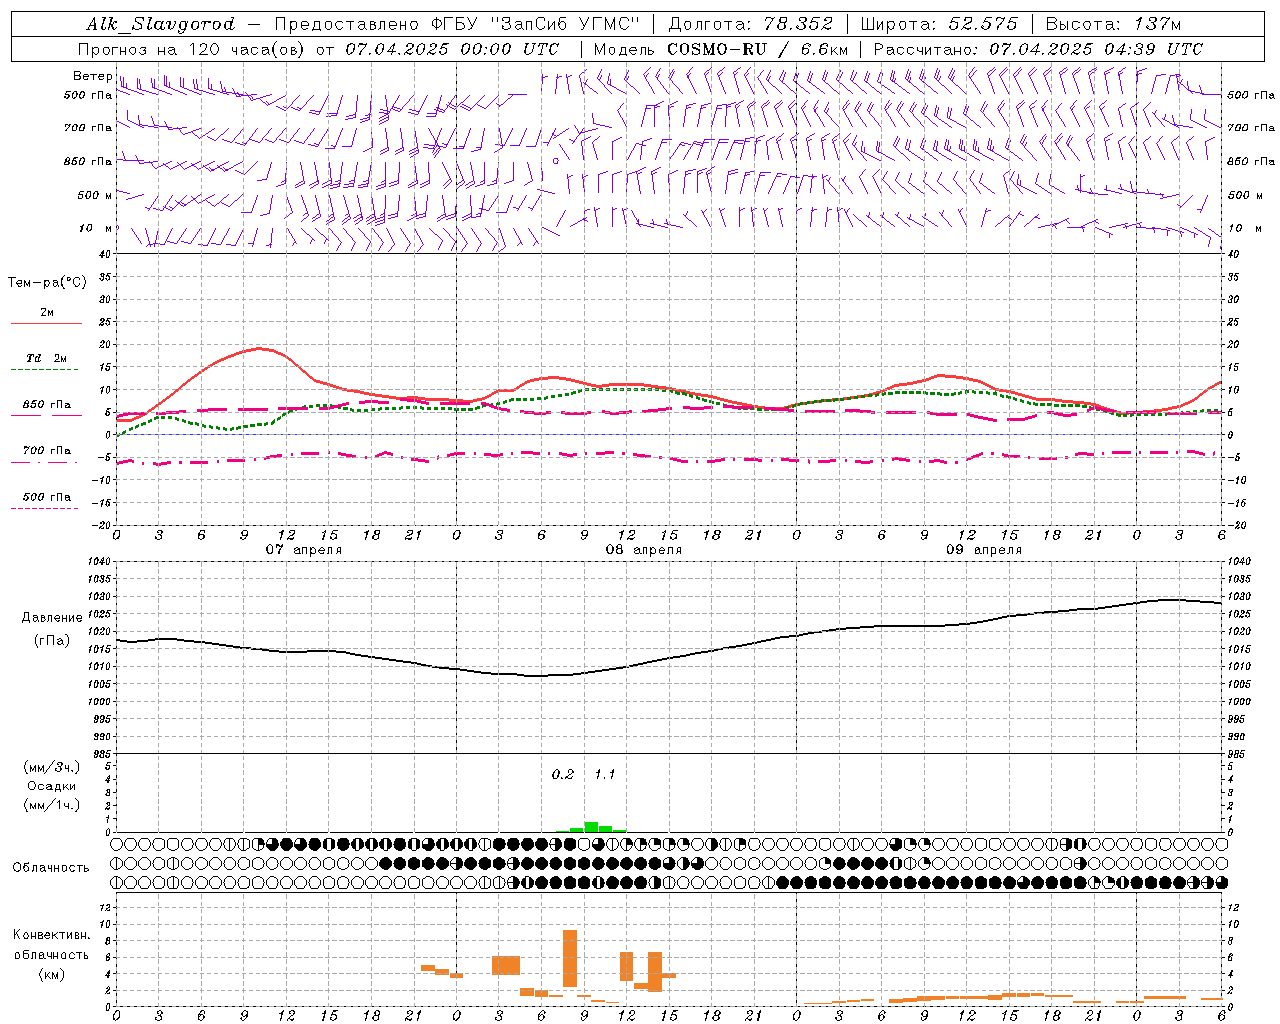Click the (мм/1ч.) precipitation unit label
The width and height of the screenshot is (1280, 1024).
click(51, 805)
